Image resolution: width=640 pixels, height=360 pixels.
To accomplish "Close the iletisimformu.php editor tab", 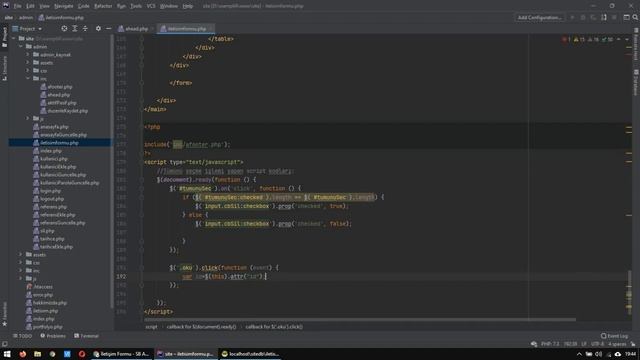I will [x=211, y=29].
